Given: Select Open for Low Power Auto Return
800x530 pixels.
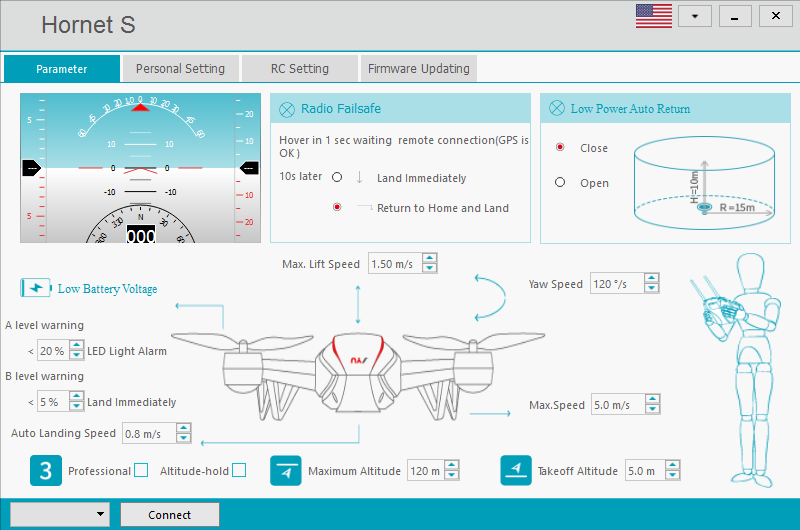Looking at the screenshot, I should (x=560, y=183).
